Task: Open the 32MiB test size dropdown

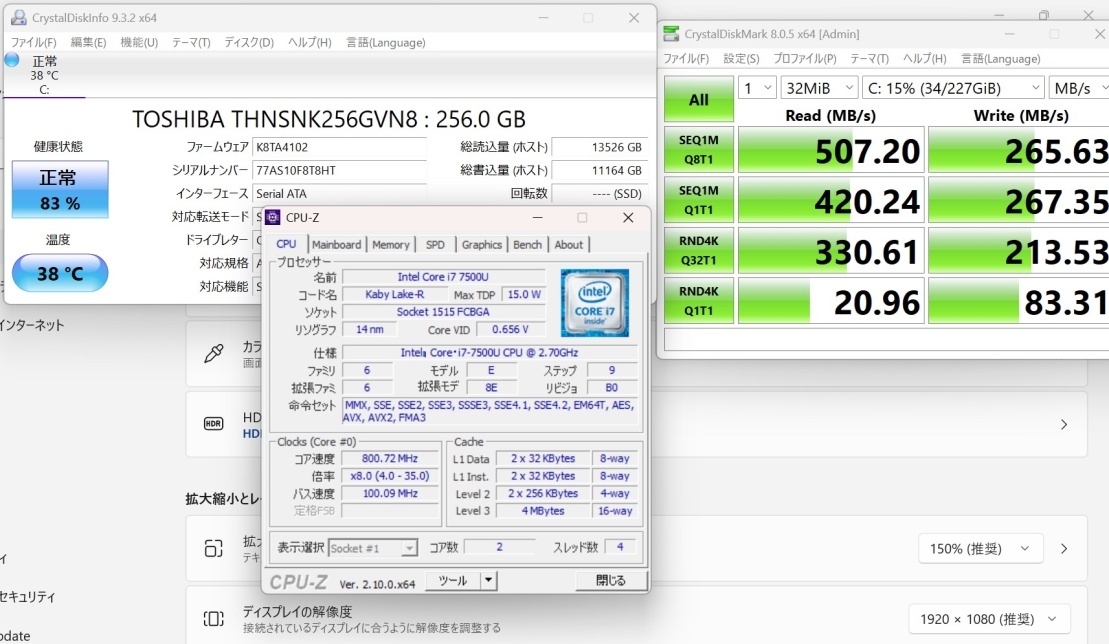Action: click(x=819, y=88)
